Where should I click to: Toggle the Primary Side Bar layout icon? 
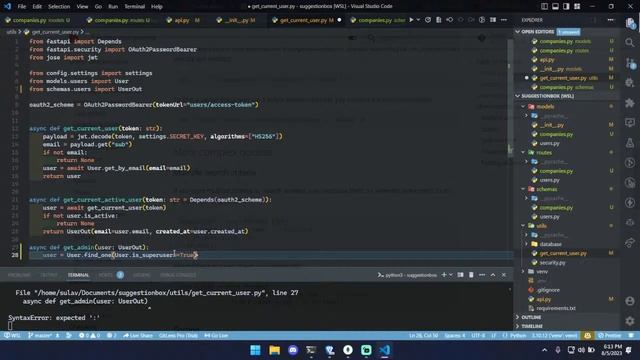click(544, 6)
